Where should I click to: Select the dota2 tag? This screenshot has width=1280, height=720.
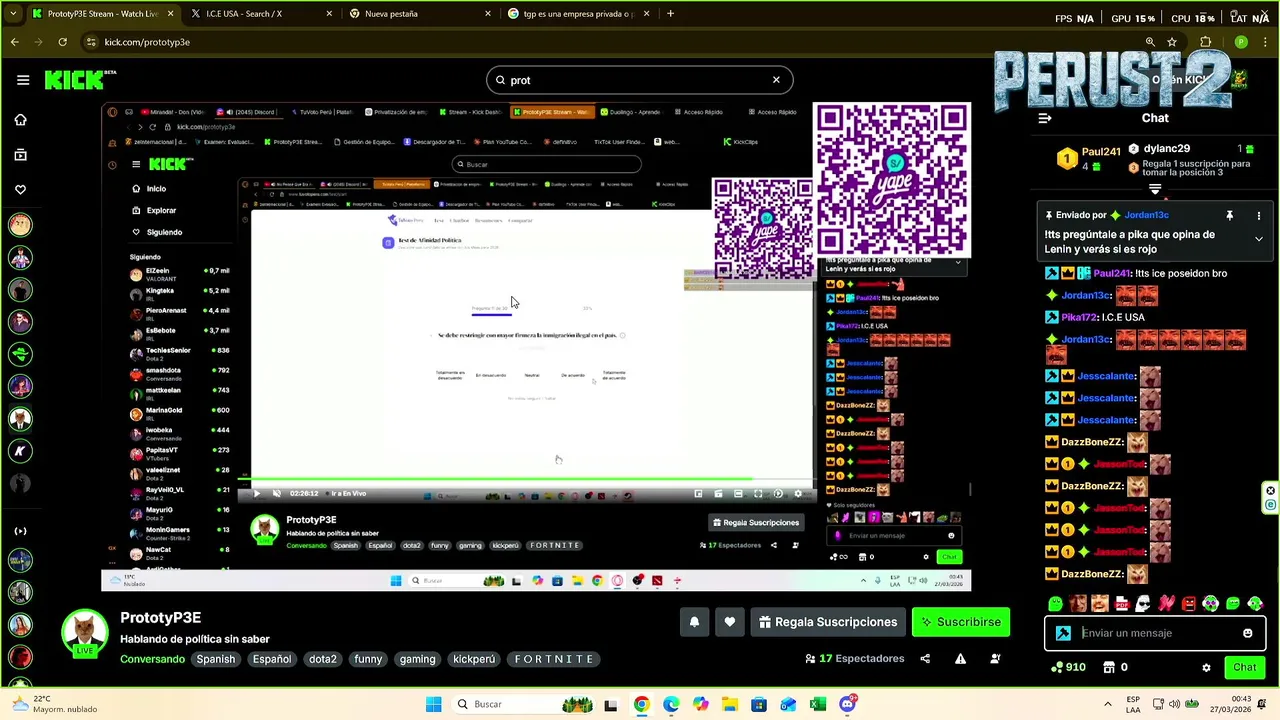click(x=323, y=659)
